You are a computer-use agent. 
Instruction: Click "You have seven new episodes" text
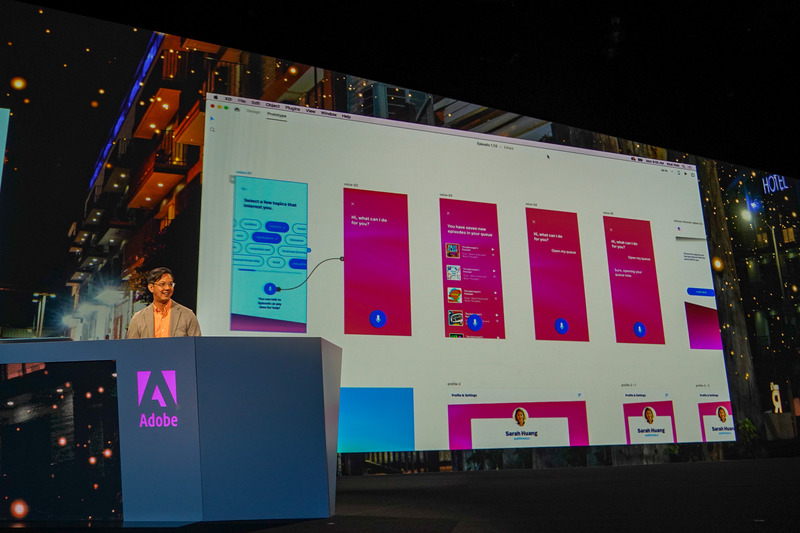tap(469, 230)
